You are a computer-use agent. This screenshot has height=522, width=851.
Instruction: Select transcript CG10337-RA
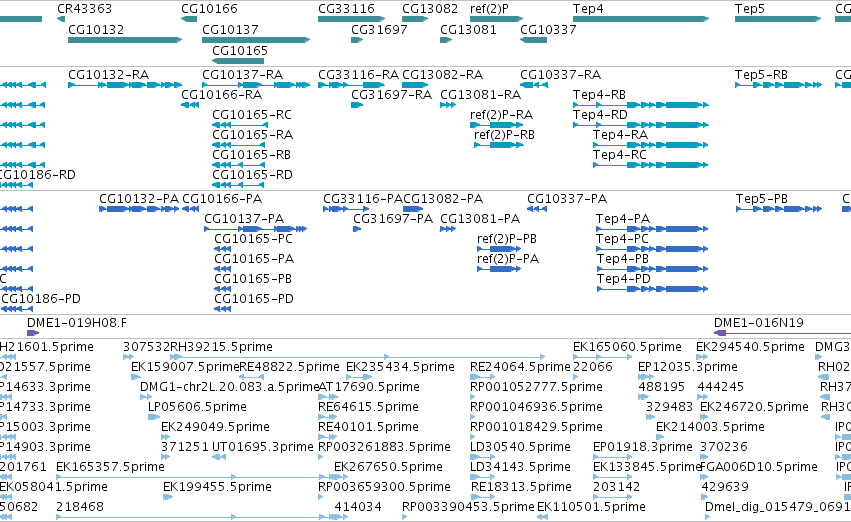(x=561, y=74)
